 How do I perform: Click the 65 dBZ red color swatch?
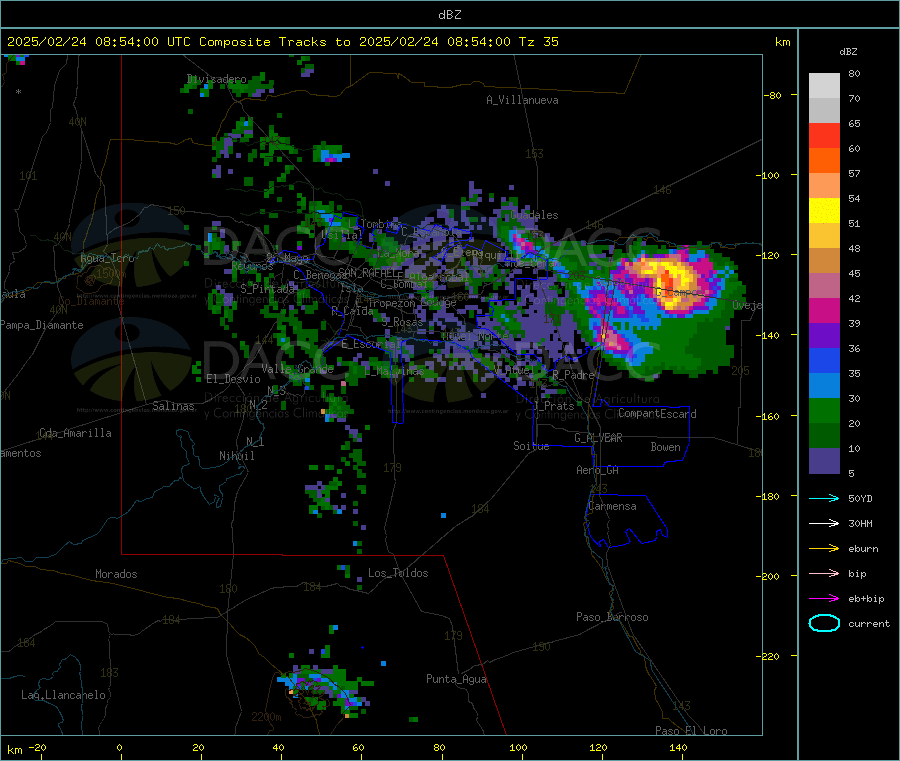tap(824, 135)
